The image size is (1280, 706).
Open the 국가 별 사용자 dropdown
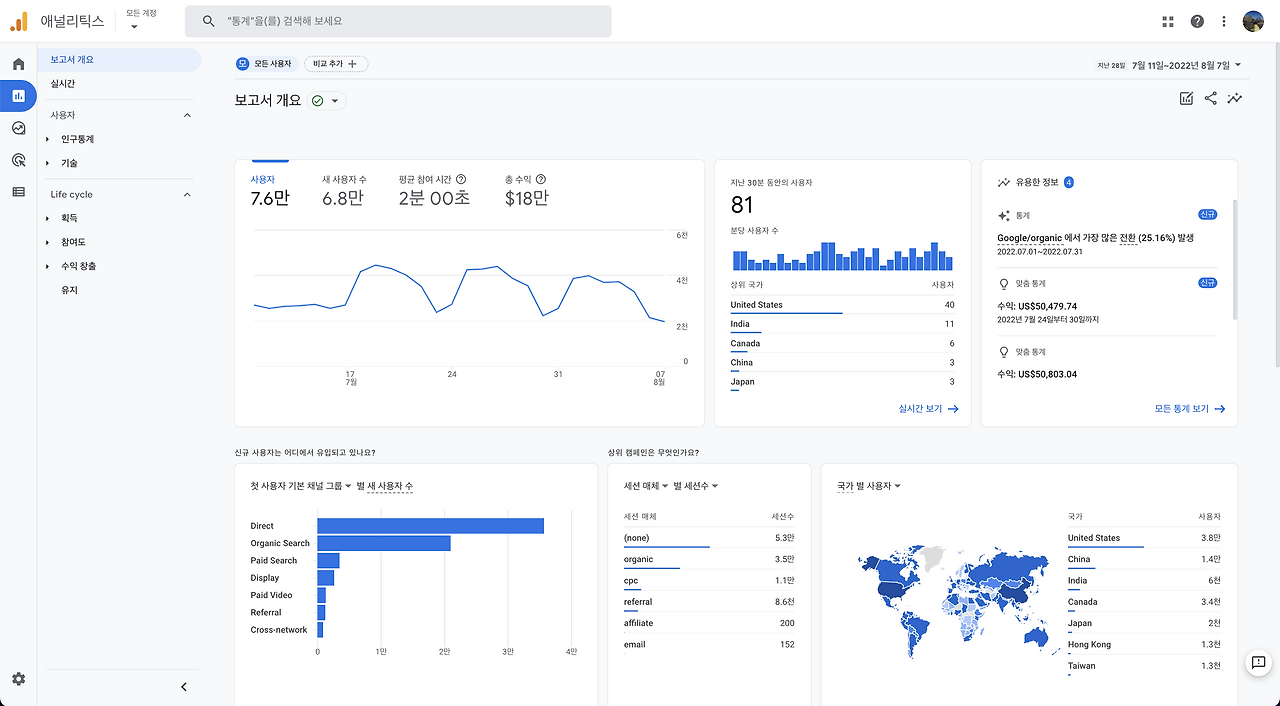(869, 486)
